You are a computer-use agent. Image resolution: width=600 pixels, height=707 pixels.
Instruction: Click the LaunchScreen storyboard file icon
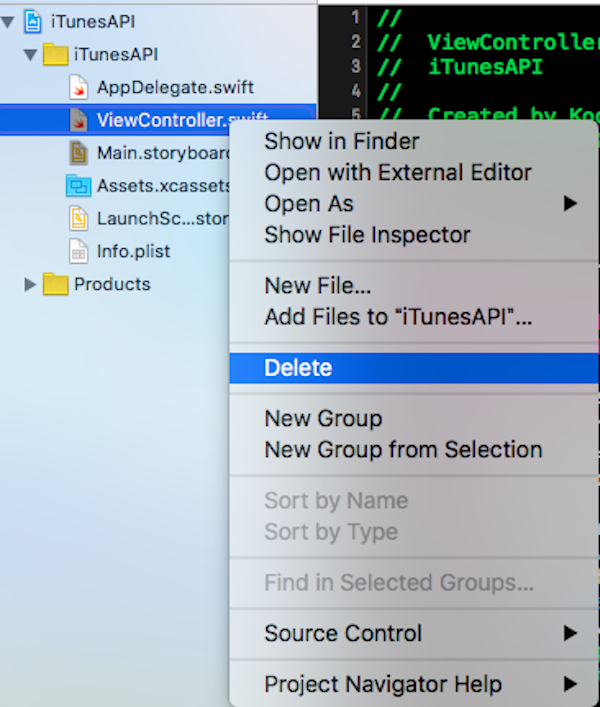[78, 219]
